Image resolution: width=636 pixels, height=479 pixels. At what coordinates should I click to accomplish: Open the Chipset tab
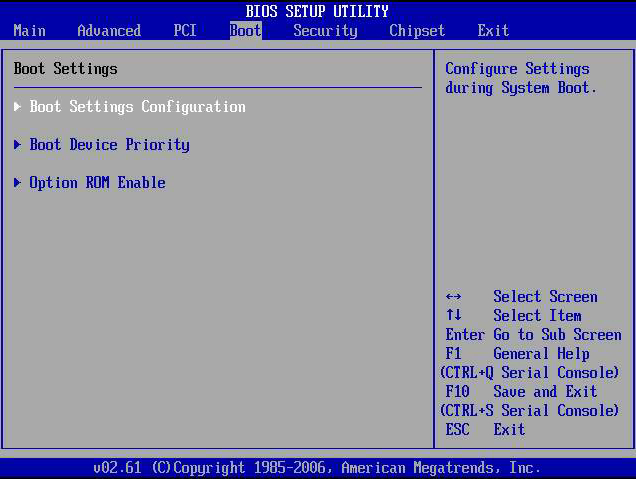pyautogui.click(x=417, y=31)
